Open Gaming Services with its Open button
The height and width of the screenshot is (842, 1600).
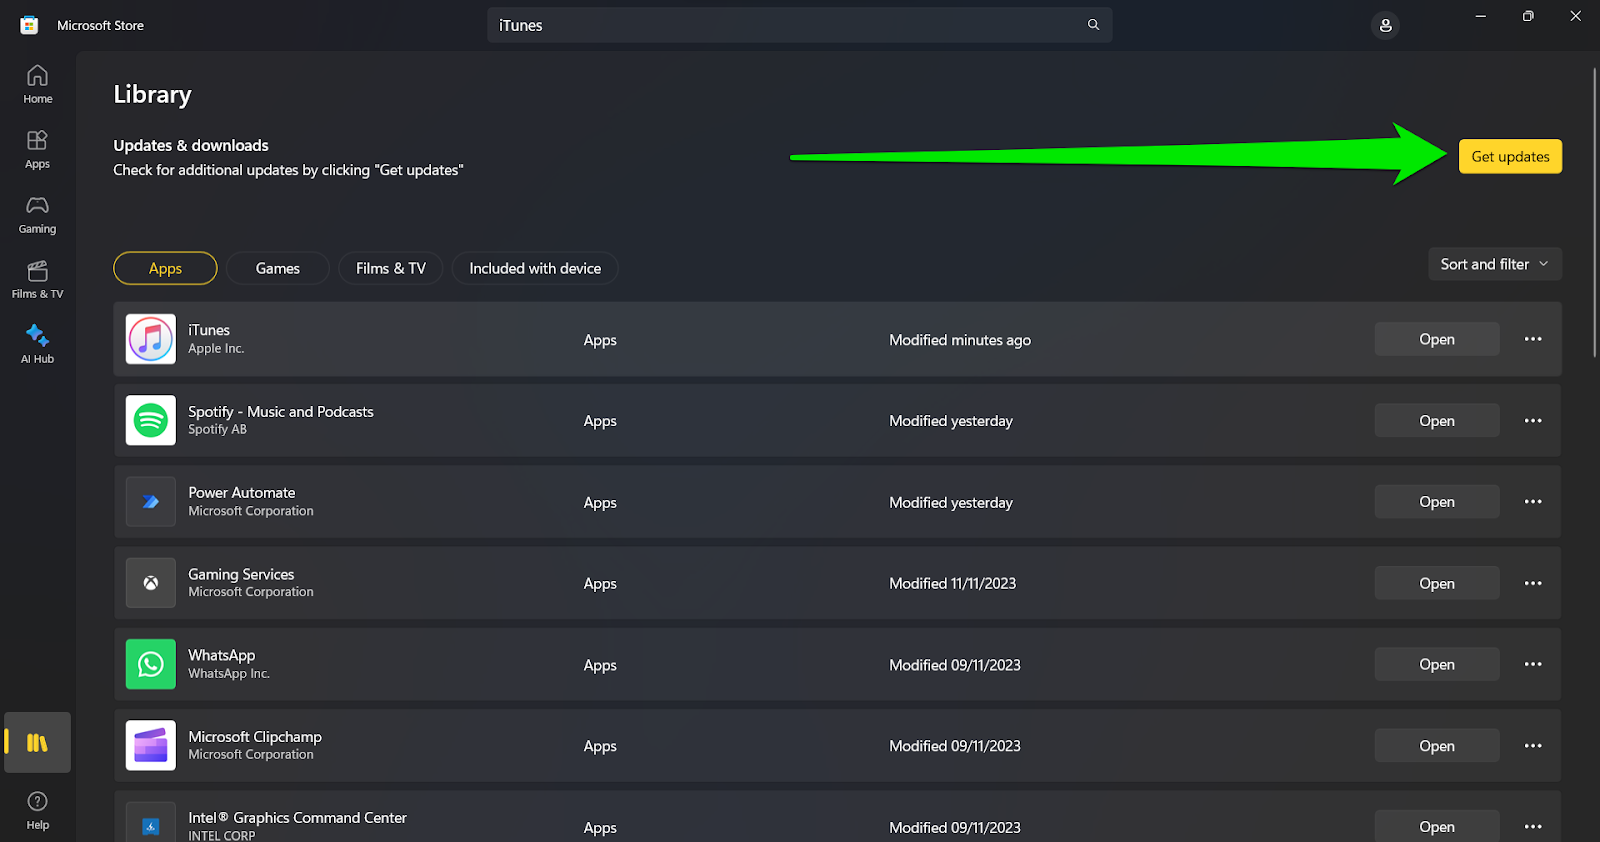coord(1437,583)
